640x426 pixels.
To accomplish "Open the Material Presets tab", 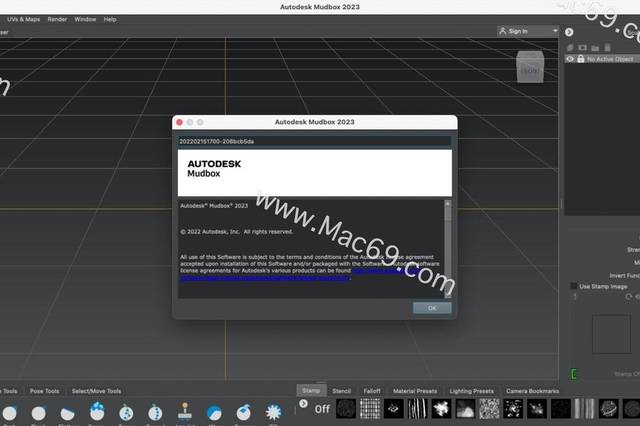I will pyautogui.click(x=415, y=391).
